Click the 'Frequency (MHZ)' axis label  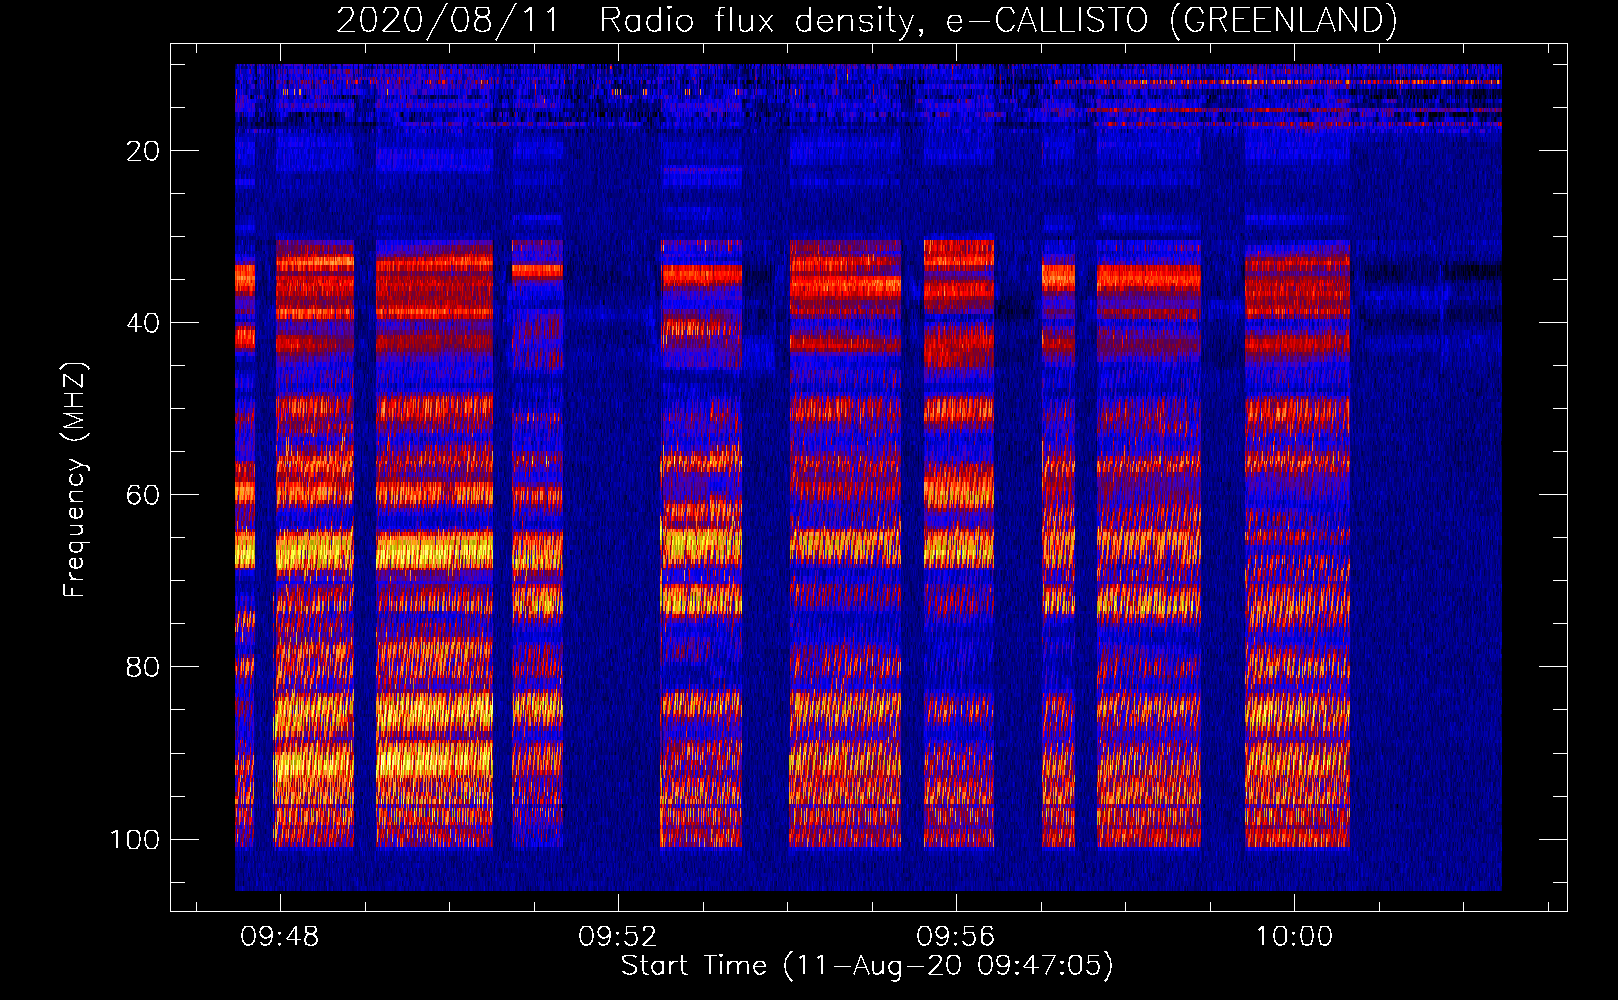pos(75,479)
